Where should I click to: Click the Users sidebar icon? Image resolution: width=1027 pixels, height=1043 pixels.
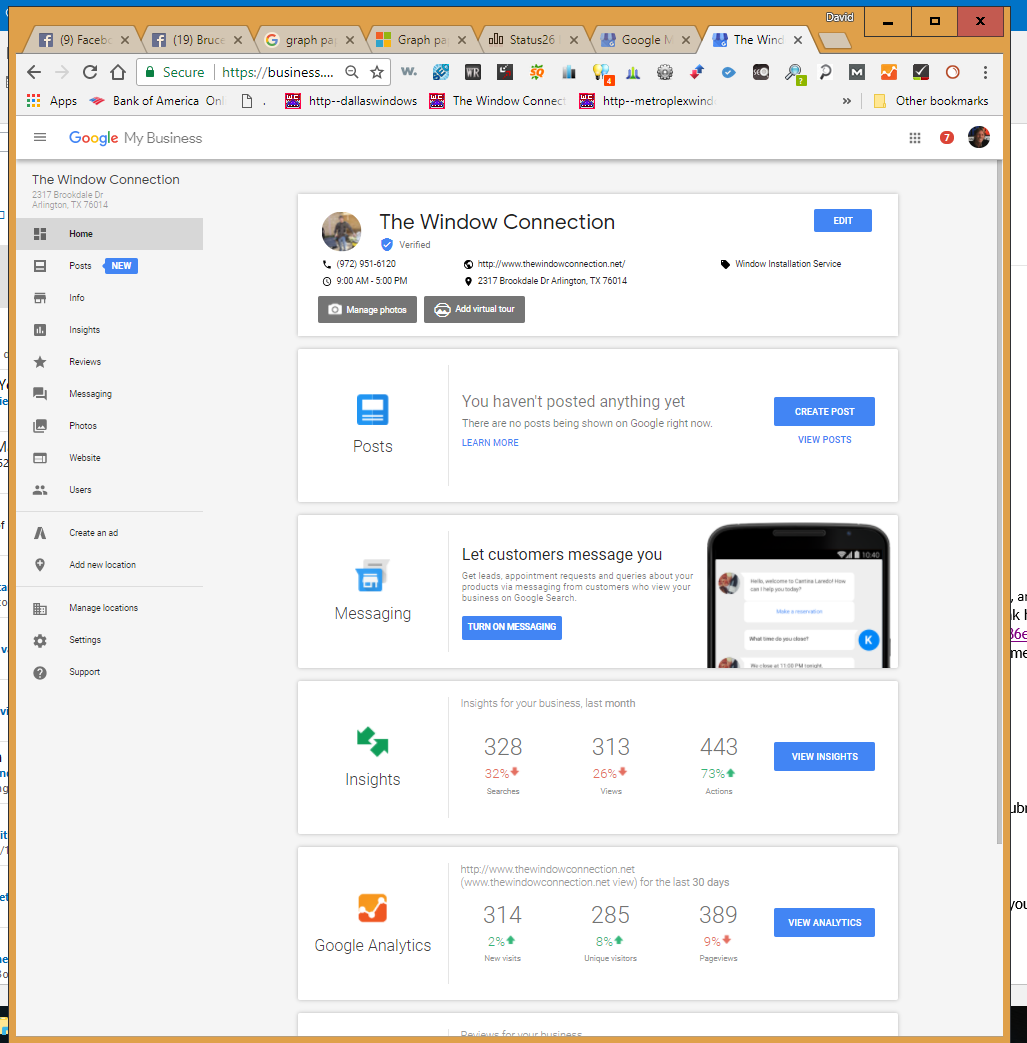click(40, 490)
